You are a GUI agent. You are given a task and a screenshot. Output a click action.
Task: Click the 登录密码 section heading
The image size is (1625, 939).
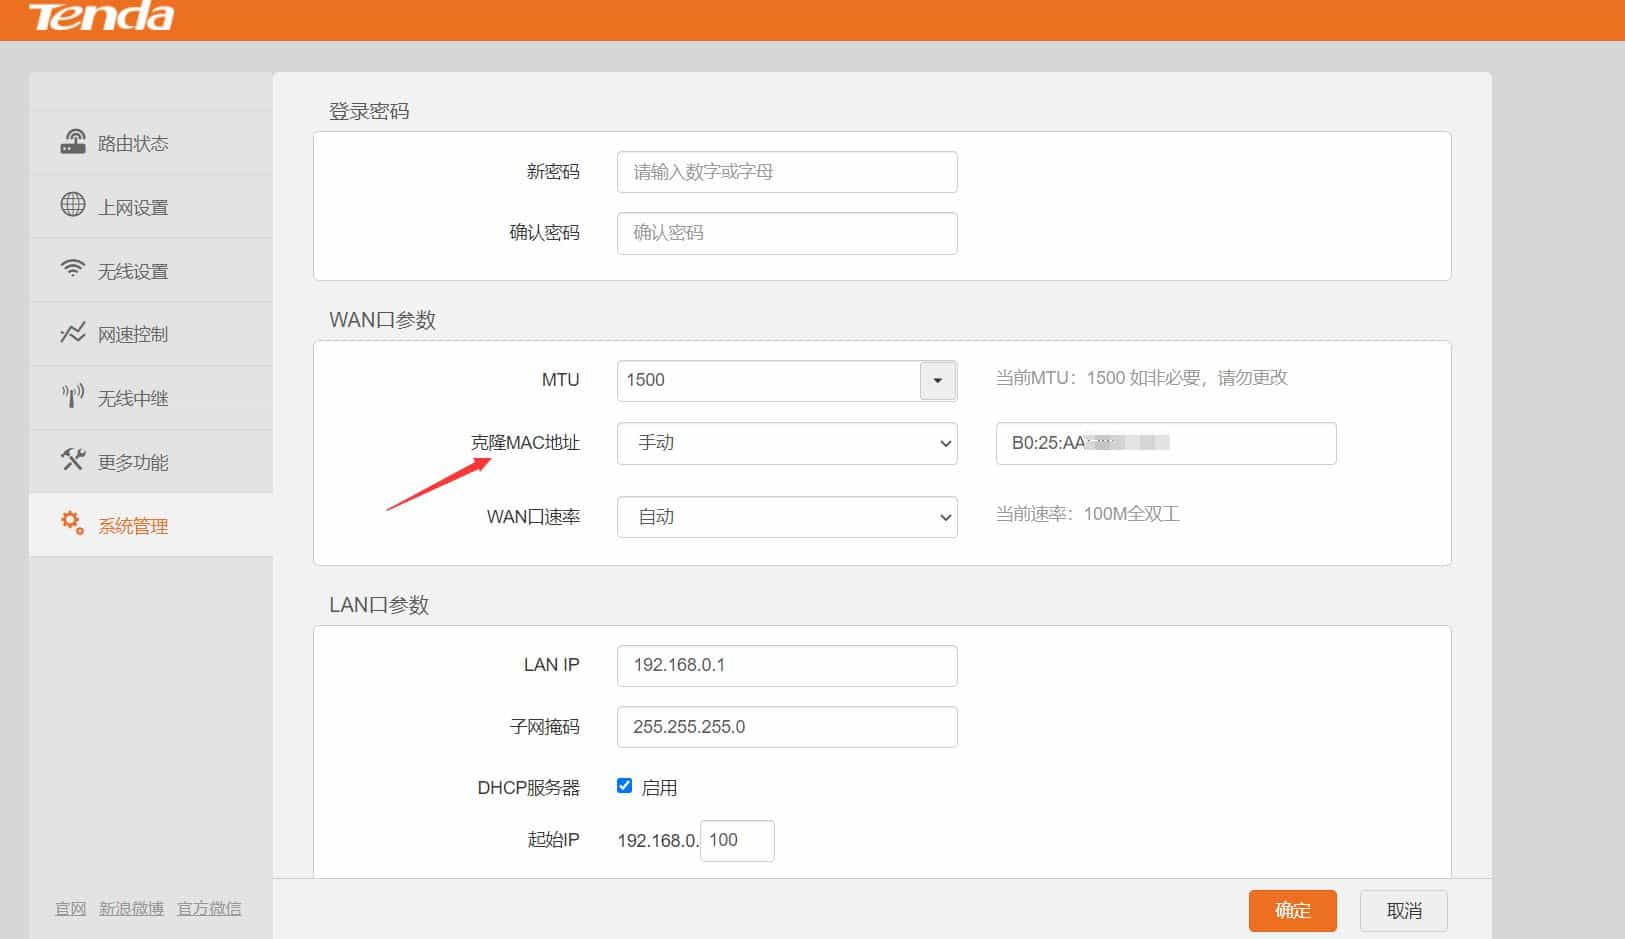click(x=369, y=111)
